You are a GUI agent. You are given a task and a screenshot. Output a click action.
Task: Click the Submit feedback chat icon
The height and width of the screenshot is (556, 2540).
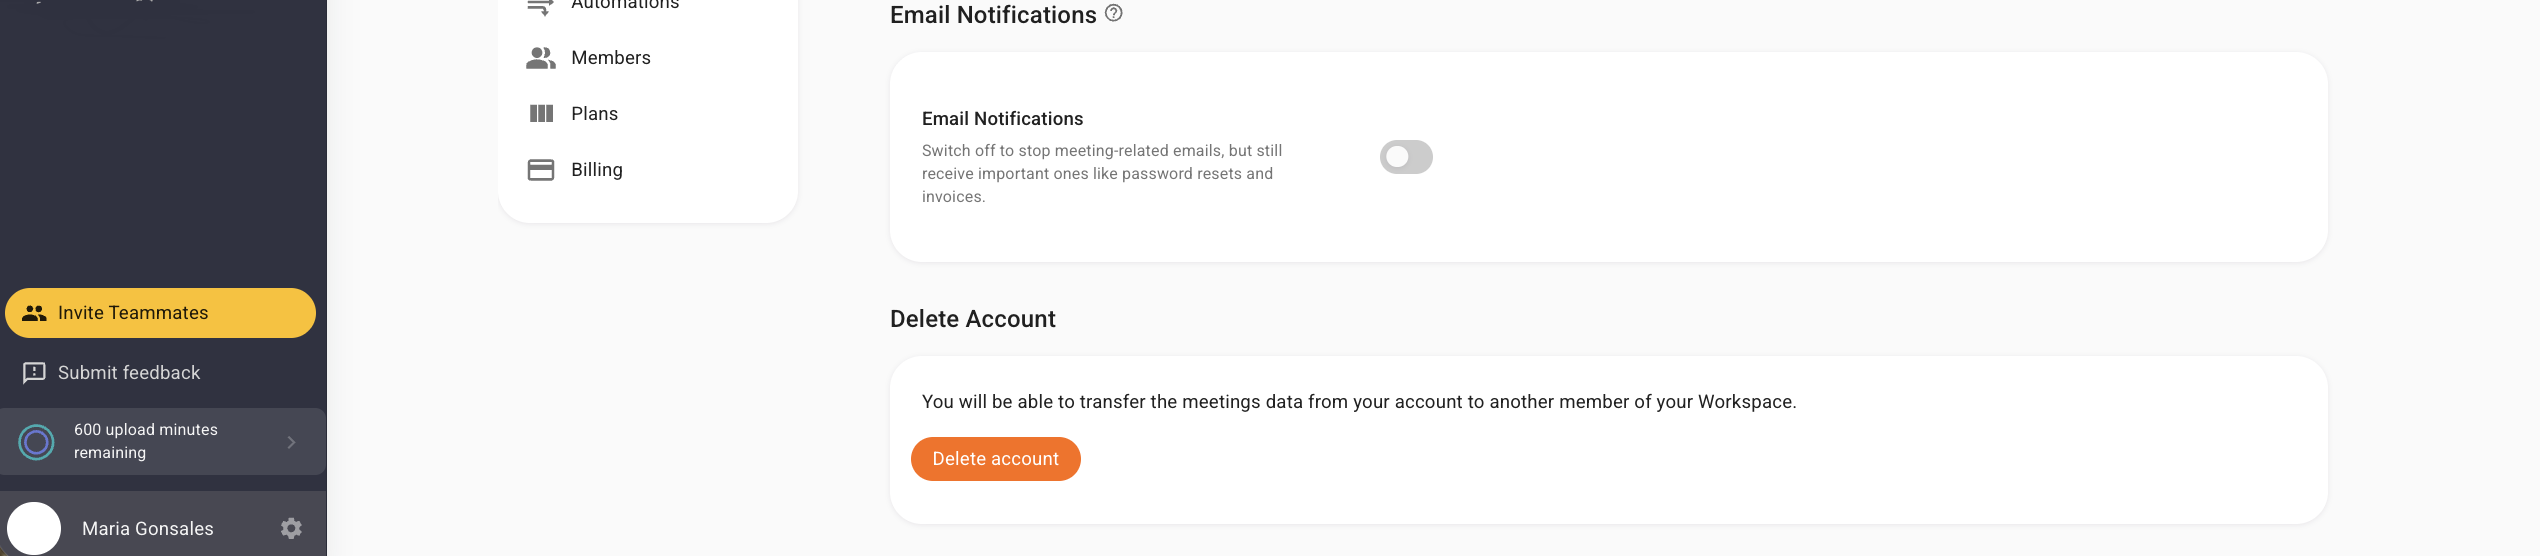(x=34, y=373)
